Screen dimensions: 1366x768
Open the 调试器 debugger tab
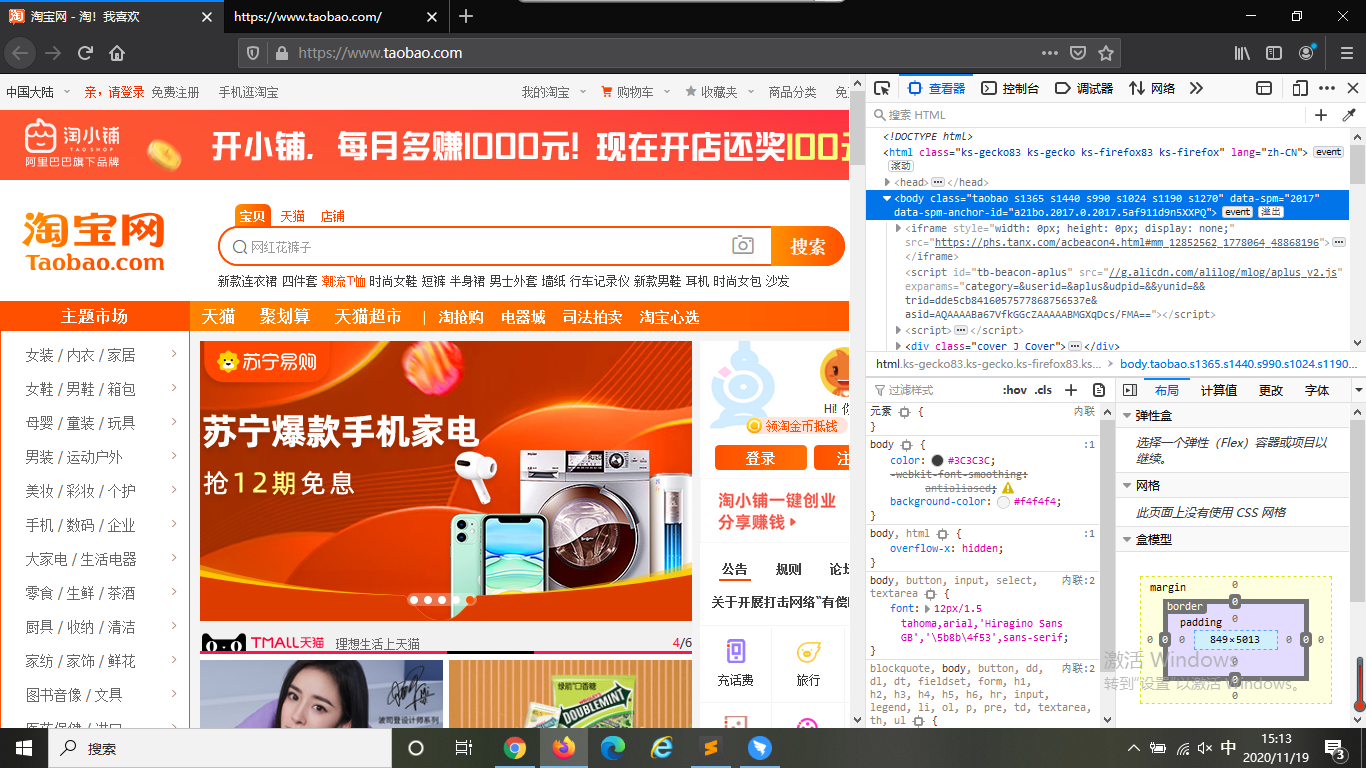click(1084, 88)
